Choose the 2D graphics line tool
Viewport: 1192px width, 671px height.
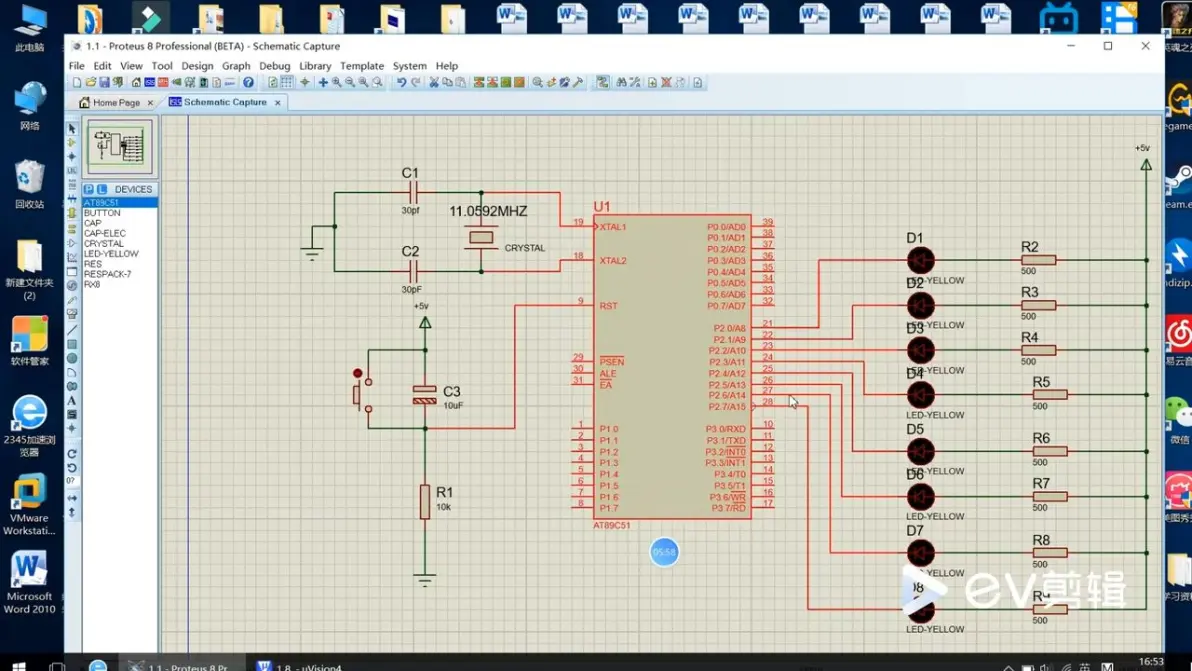coord(72,330)
